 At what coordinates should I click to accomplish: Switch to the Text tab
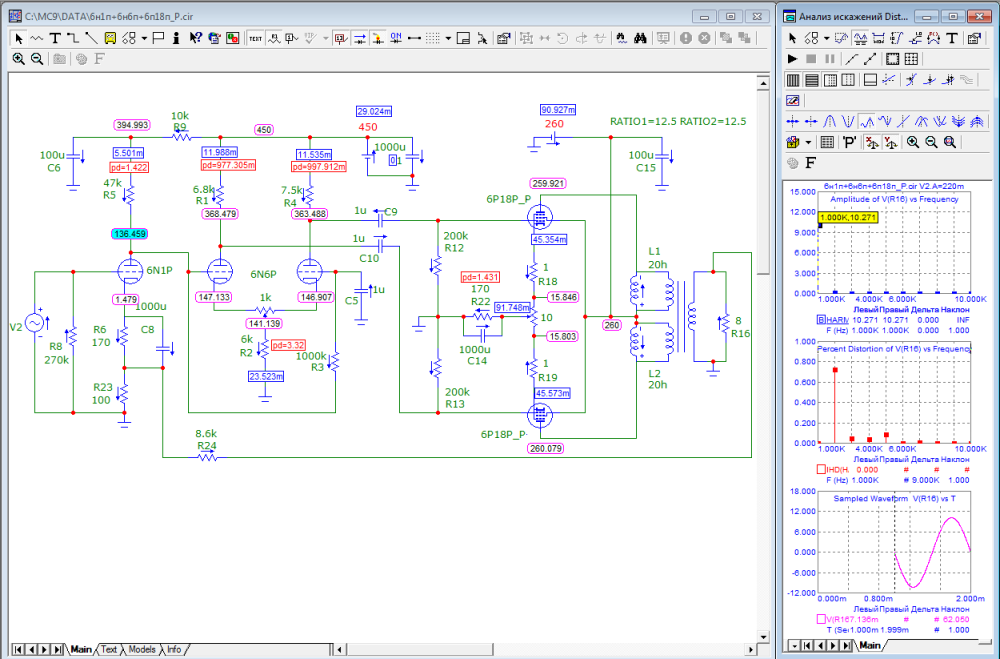point(109,649)
